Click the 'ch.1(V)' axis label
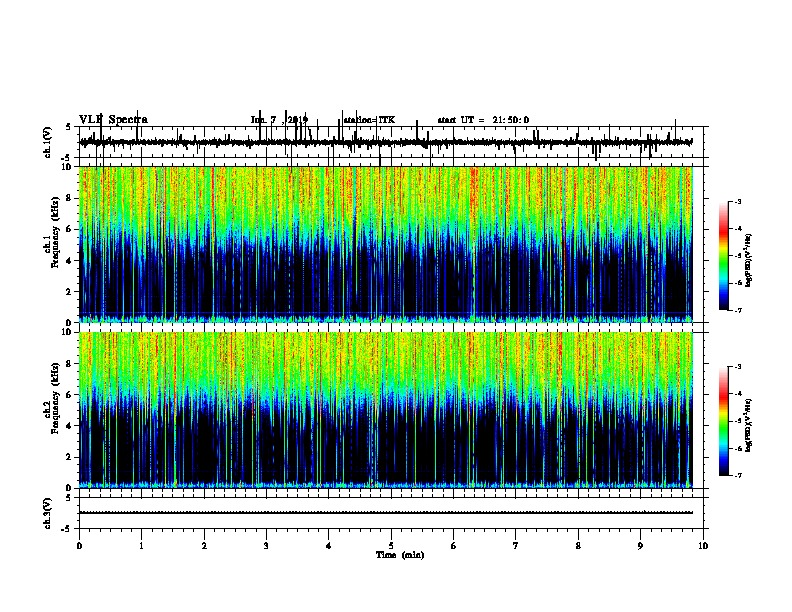Screen dimensions: 792x612 click(48, 142)
